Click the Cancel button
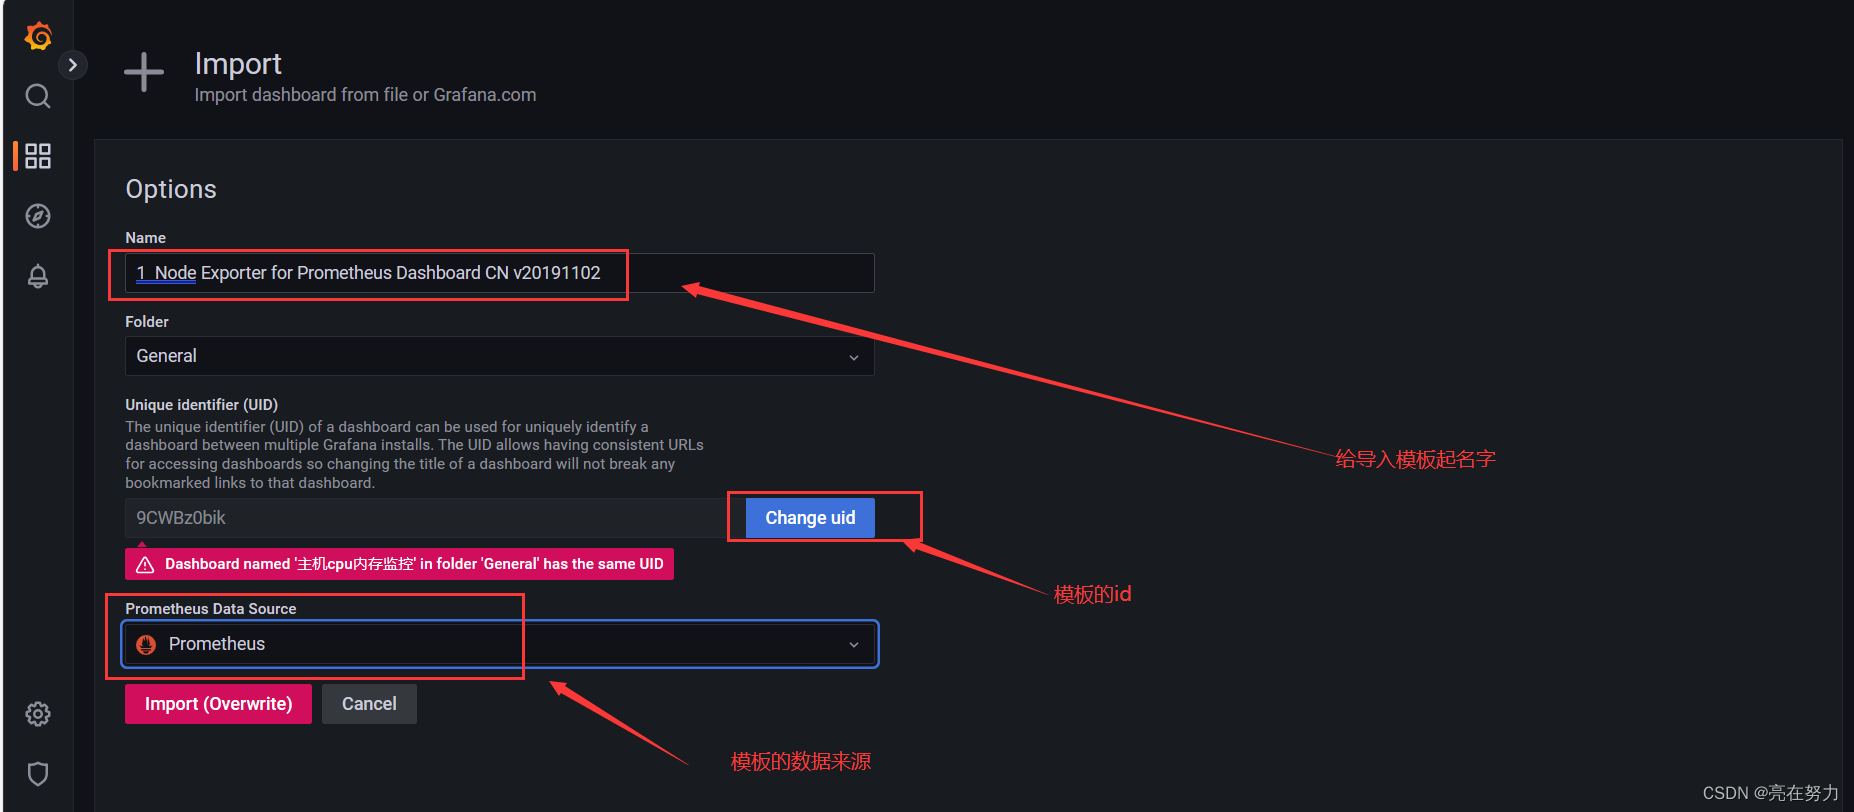Image resolution: width=1854 pixels, height=812 pixels. [x=369, y=704]
